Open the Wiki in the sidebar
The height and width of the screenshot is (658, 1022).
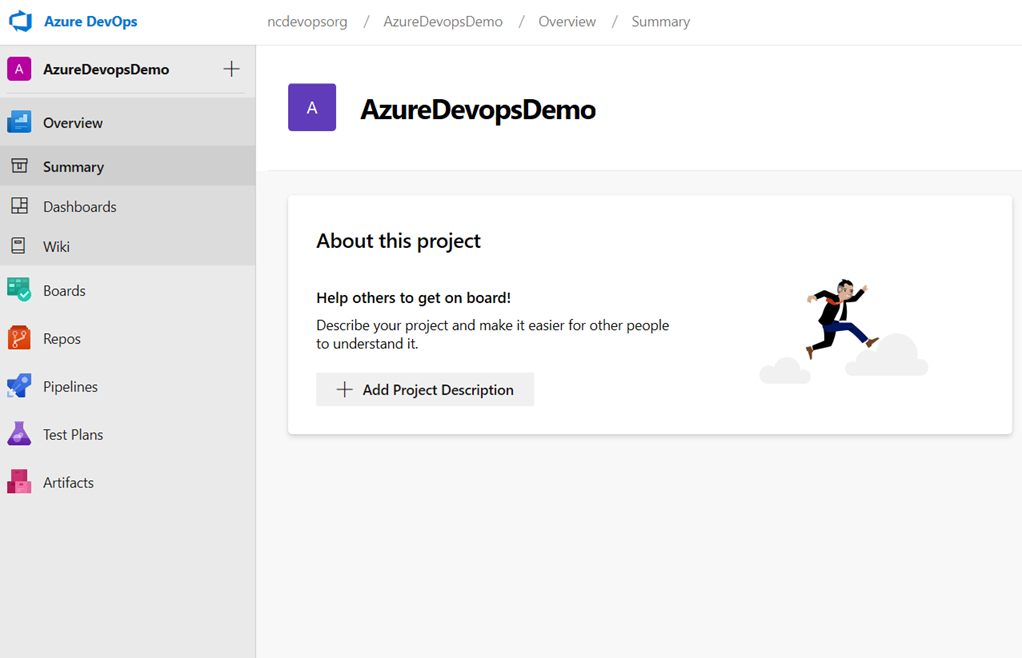coord(128,246)
